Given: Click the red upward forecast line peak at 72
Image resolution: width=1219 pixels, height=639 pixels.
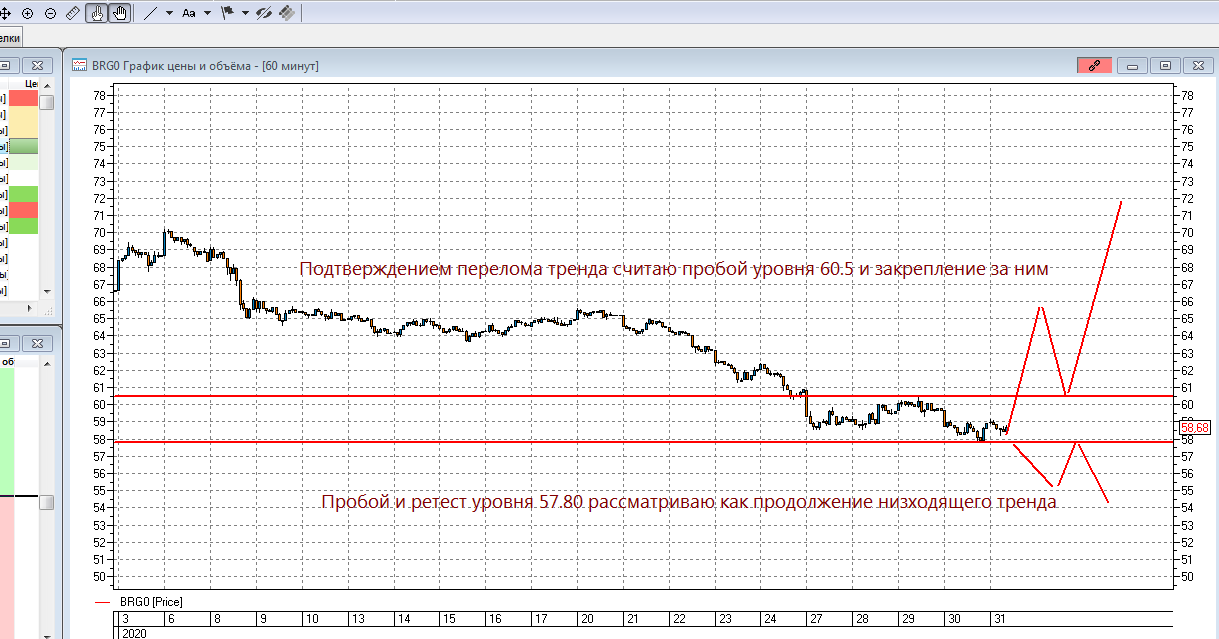Looking at the screenshot, I should [x=1121, y=201].
